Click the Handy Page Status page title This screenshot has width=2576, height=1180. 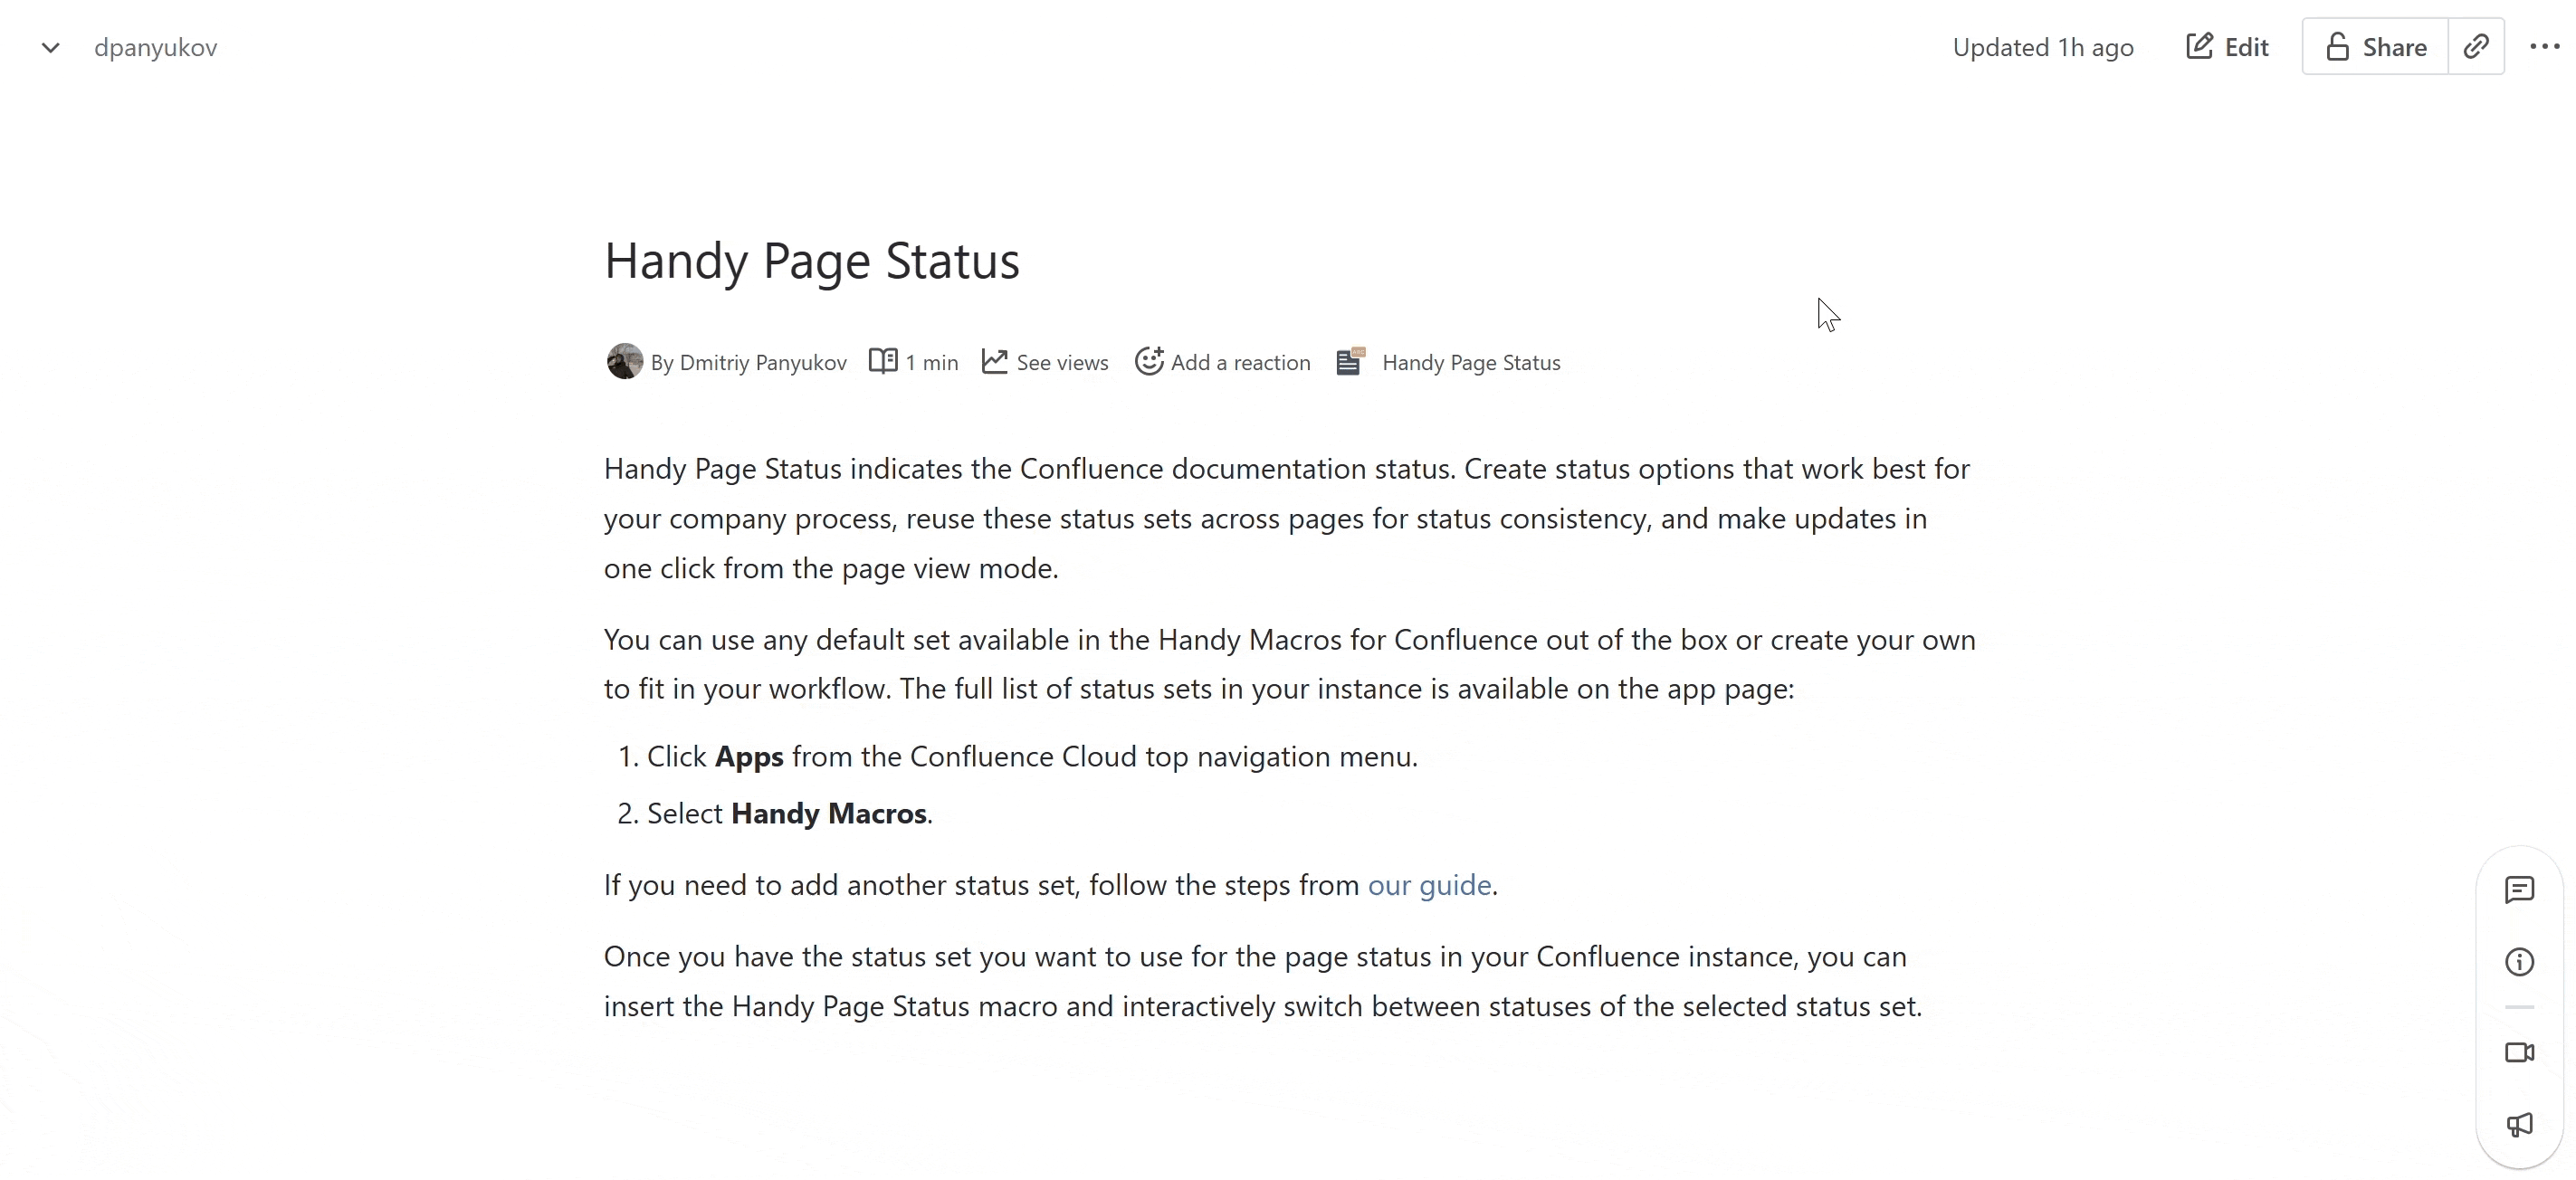811,261
